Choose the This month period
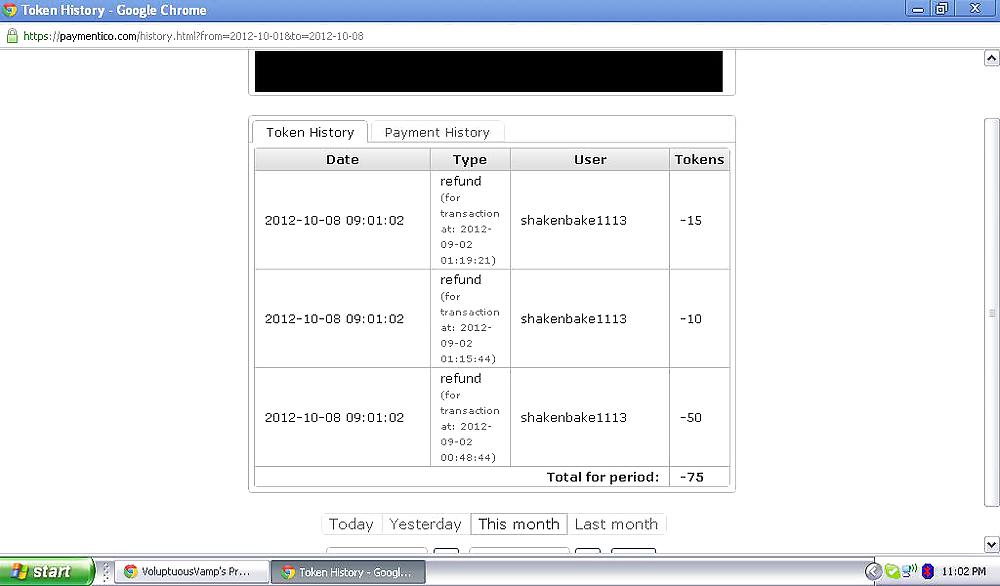This screenshot has height=586, width=1000. (x=518, y=524)
